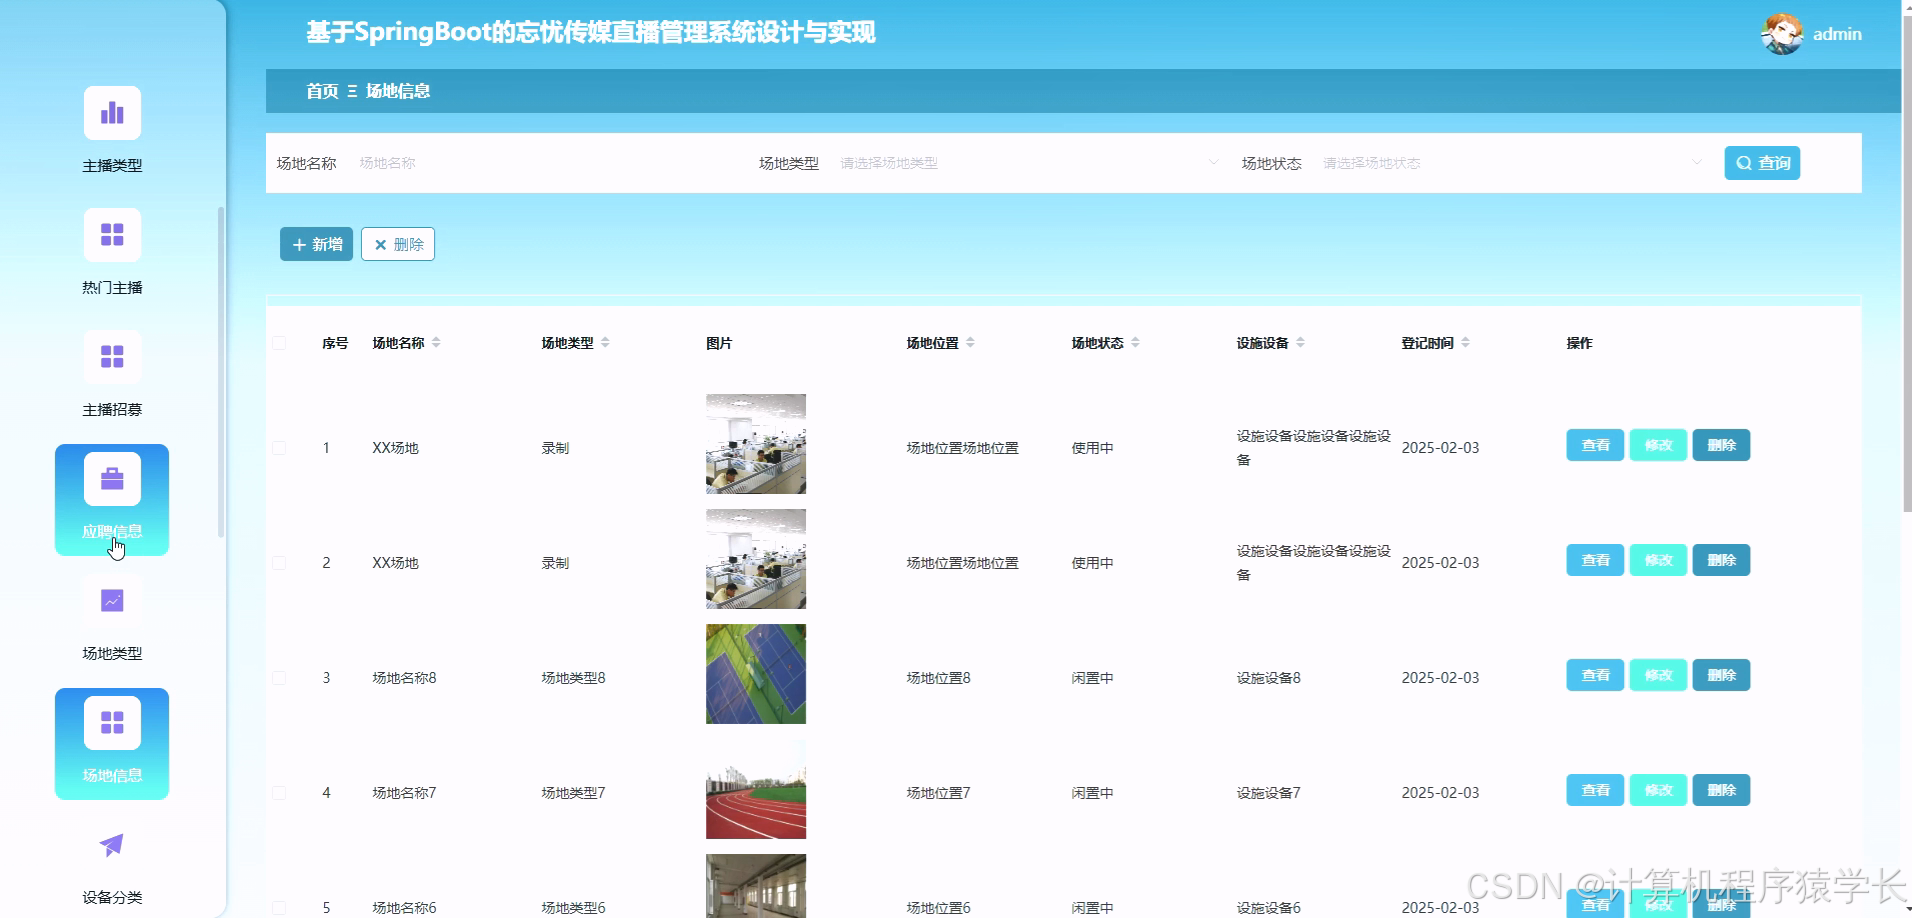Check the select-all checkbox in table header

(281, 342)
